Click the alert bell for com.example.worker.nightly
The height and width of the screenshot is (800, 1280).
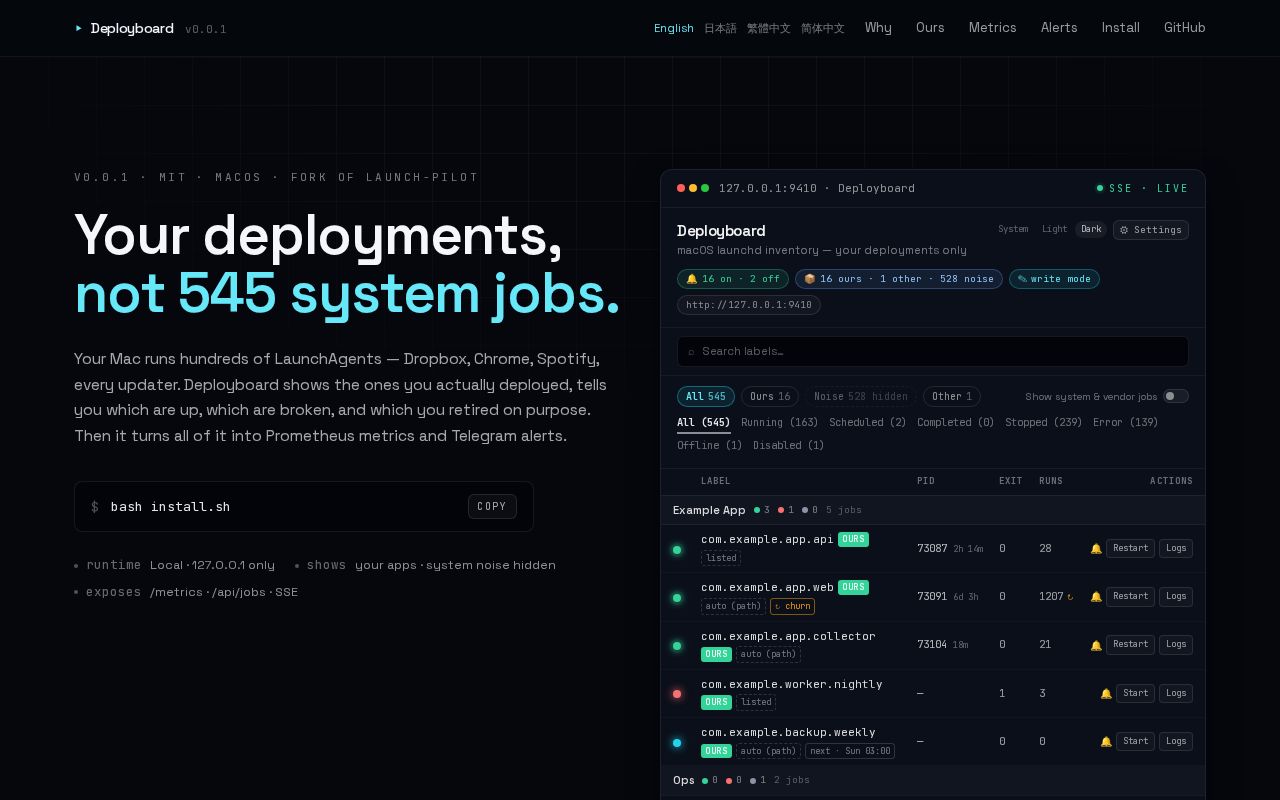1106,694
